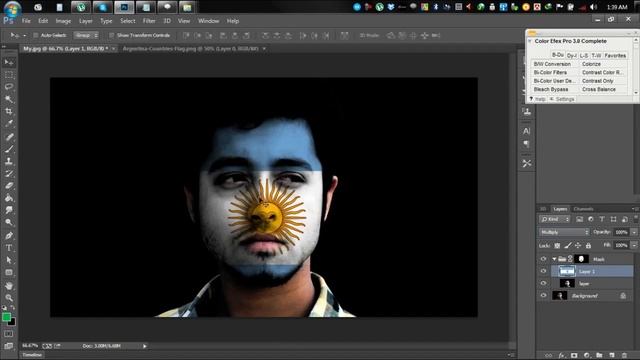Enable Show Transform Controls checkbox
Screen dimensions: 640x360
click(x=111, y=36)
